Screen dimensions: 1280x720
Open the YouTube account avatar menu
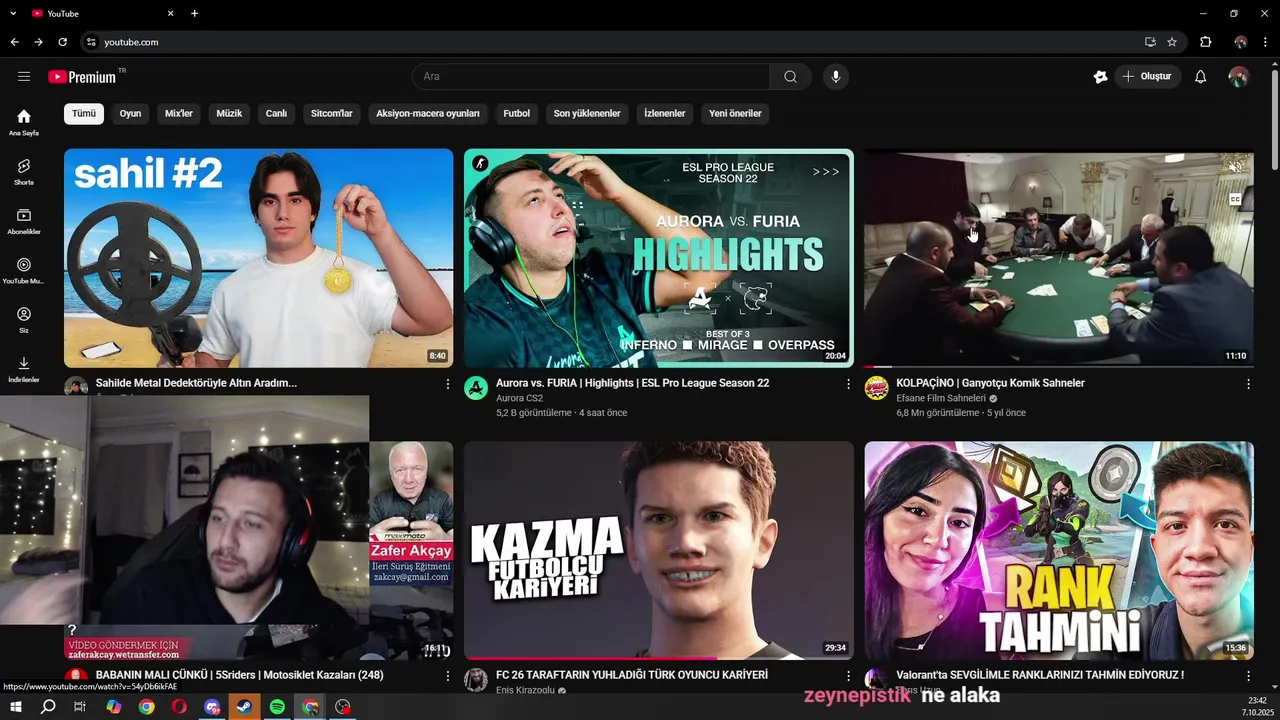1238,77
